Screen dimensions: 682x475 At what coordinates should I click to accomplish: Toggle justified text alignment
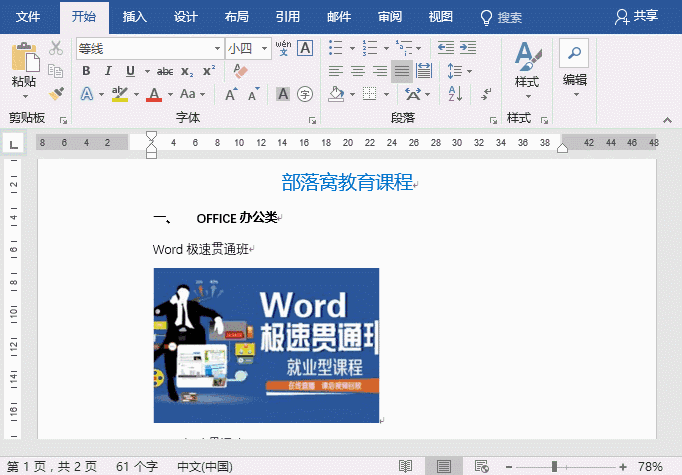point(401,71)
